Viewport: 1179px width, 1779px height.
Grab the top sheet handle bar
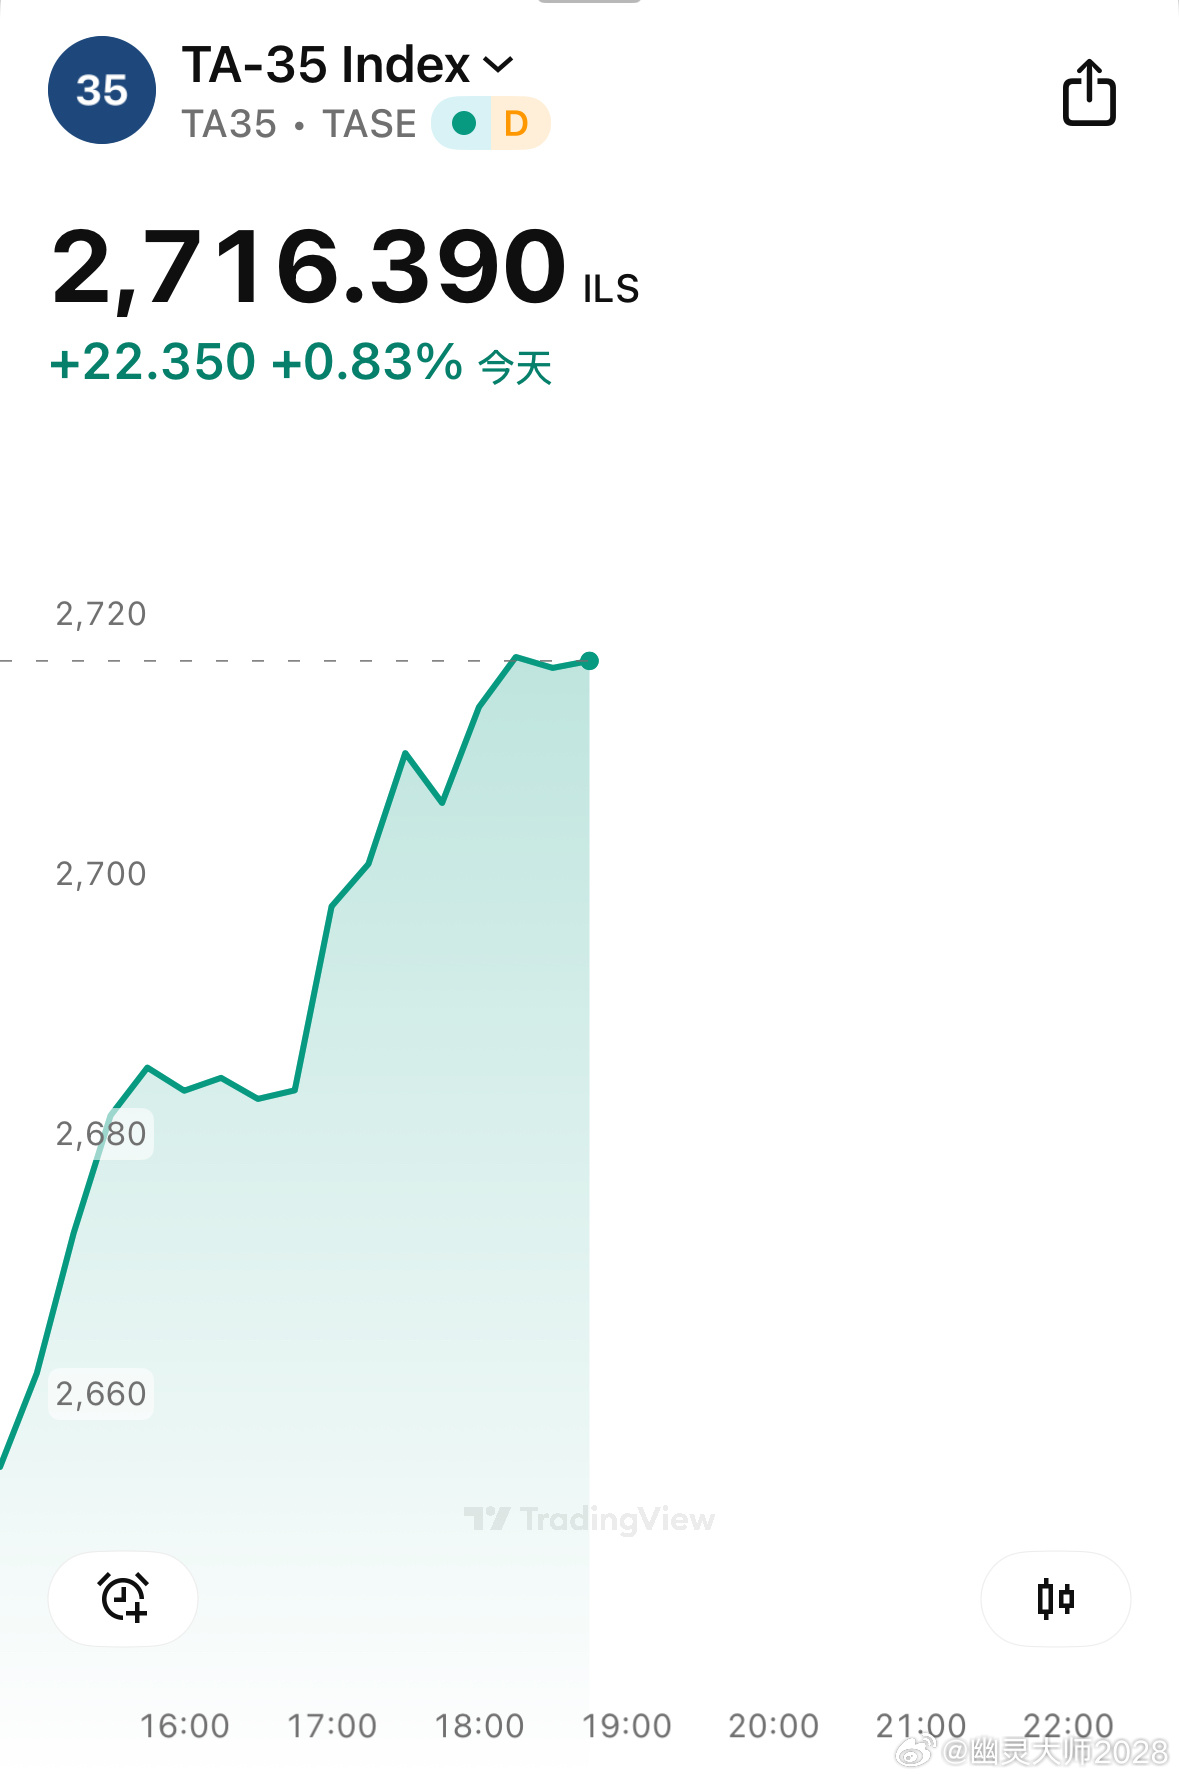(x=589, y=2)
